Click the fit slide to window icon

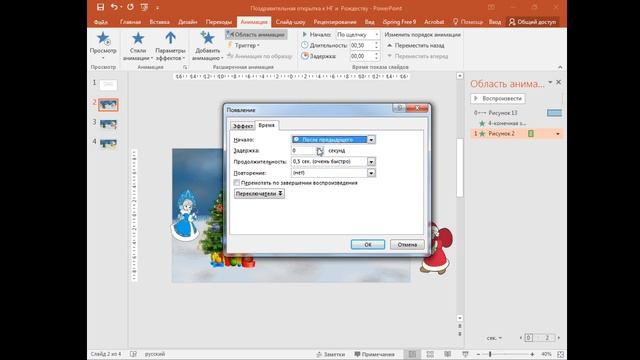[560, 354]
